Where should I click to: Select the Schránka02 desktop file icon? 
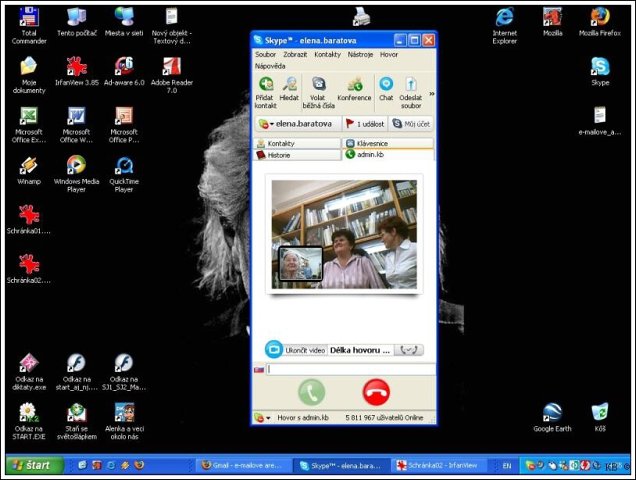[x=29, y=269]
